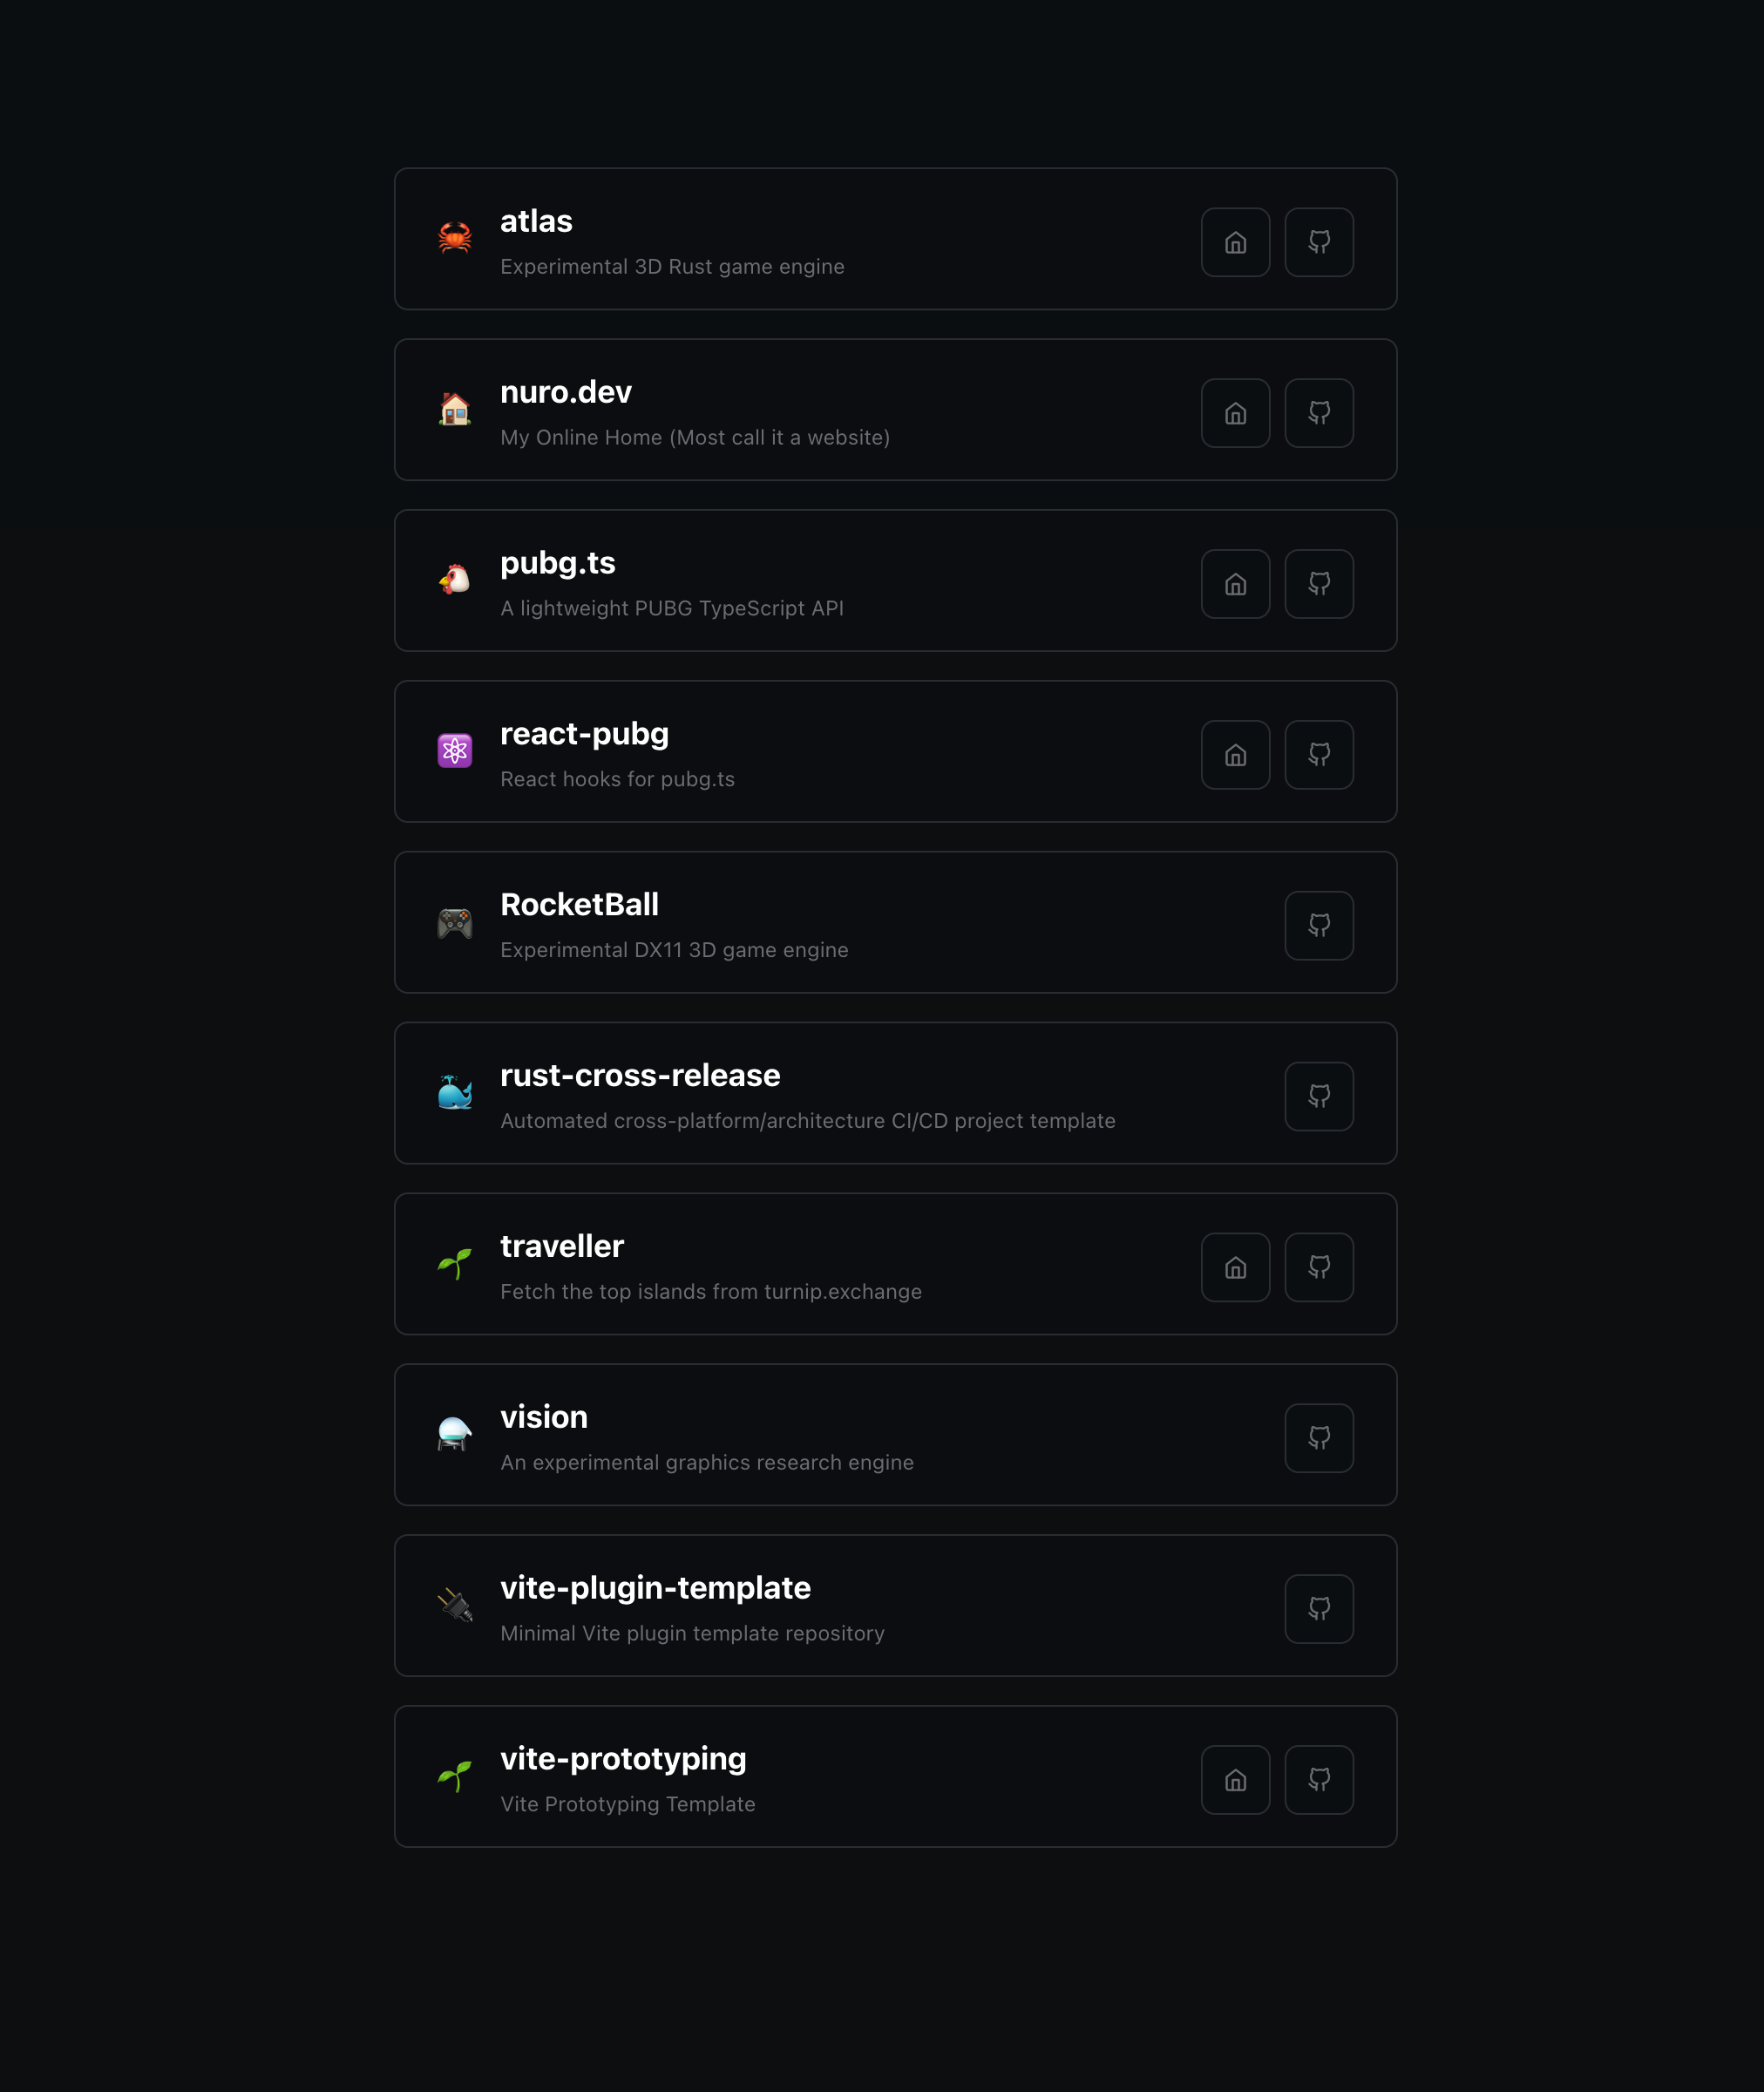1764x2092 pixels.
Task: Open the vite-plugin-template GitHub repository icon
Action: pos(1319,1609)
